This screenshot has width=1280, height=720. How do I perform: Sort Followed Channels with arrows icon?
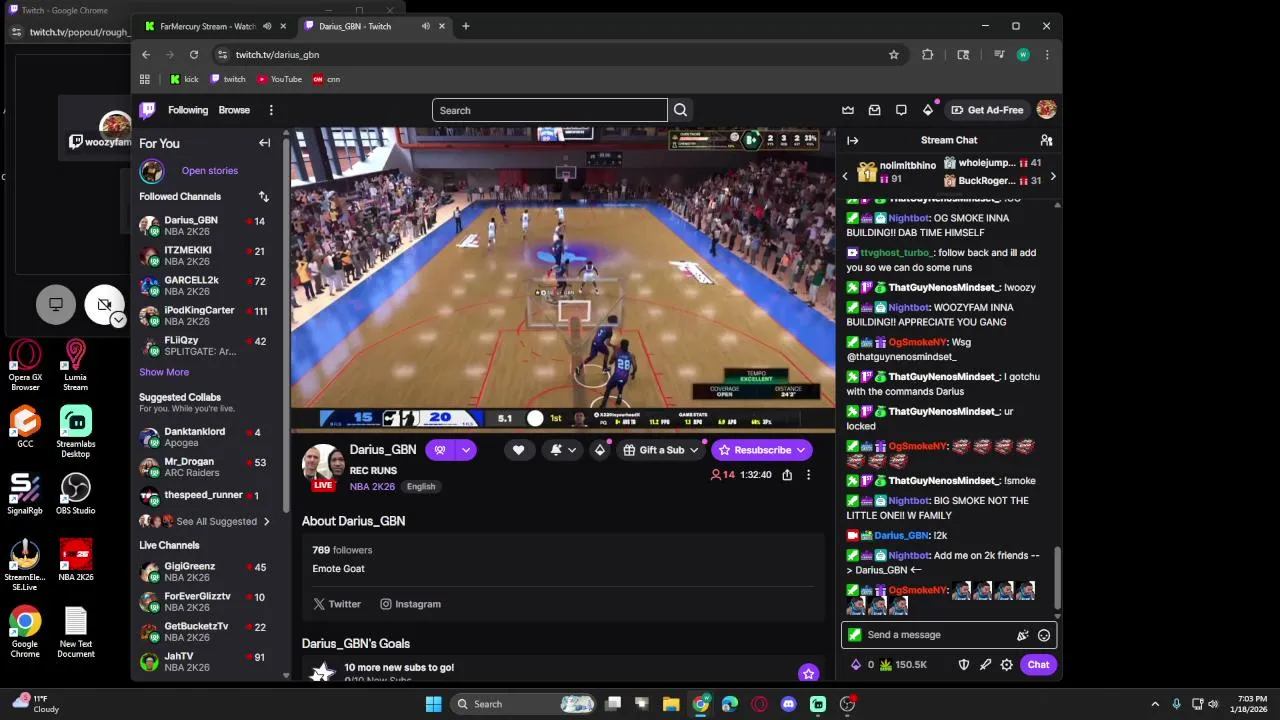coord(263,197)
